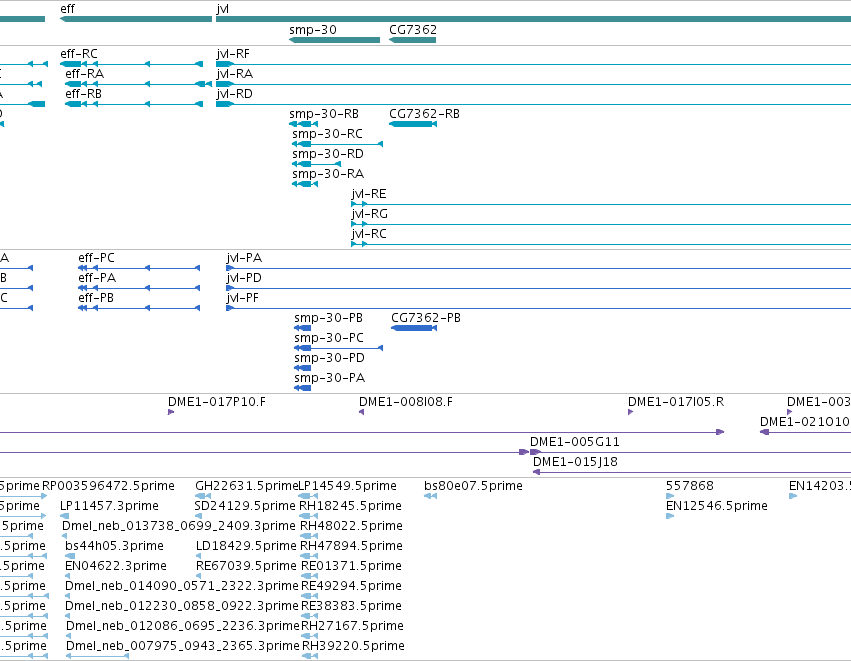Click EST RH48022.5prime

pyautogui.click(x=309, y=536)
